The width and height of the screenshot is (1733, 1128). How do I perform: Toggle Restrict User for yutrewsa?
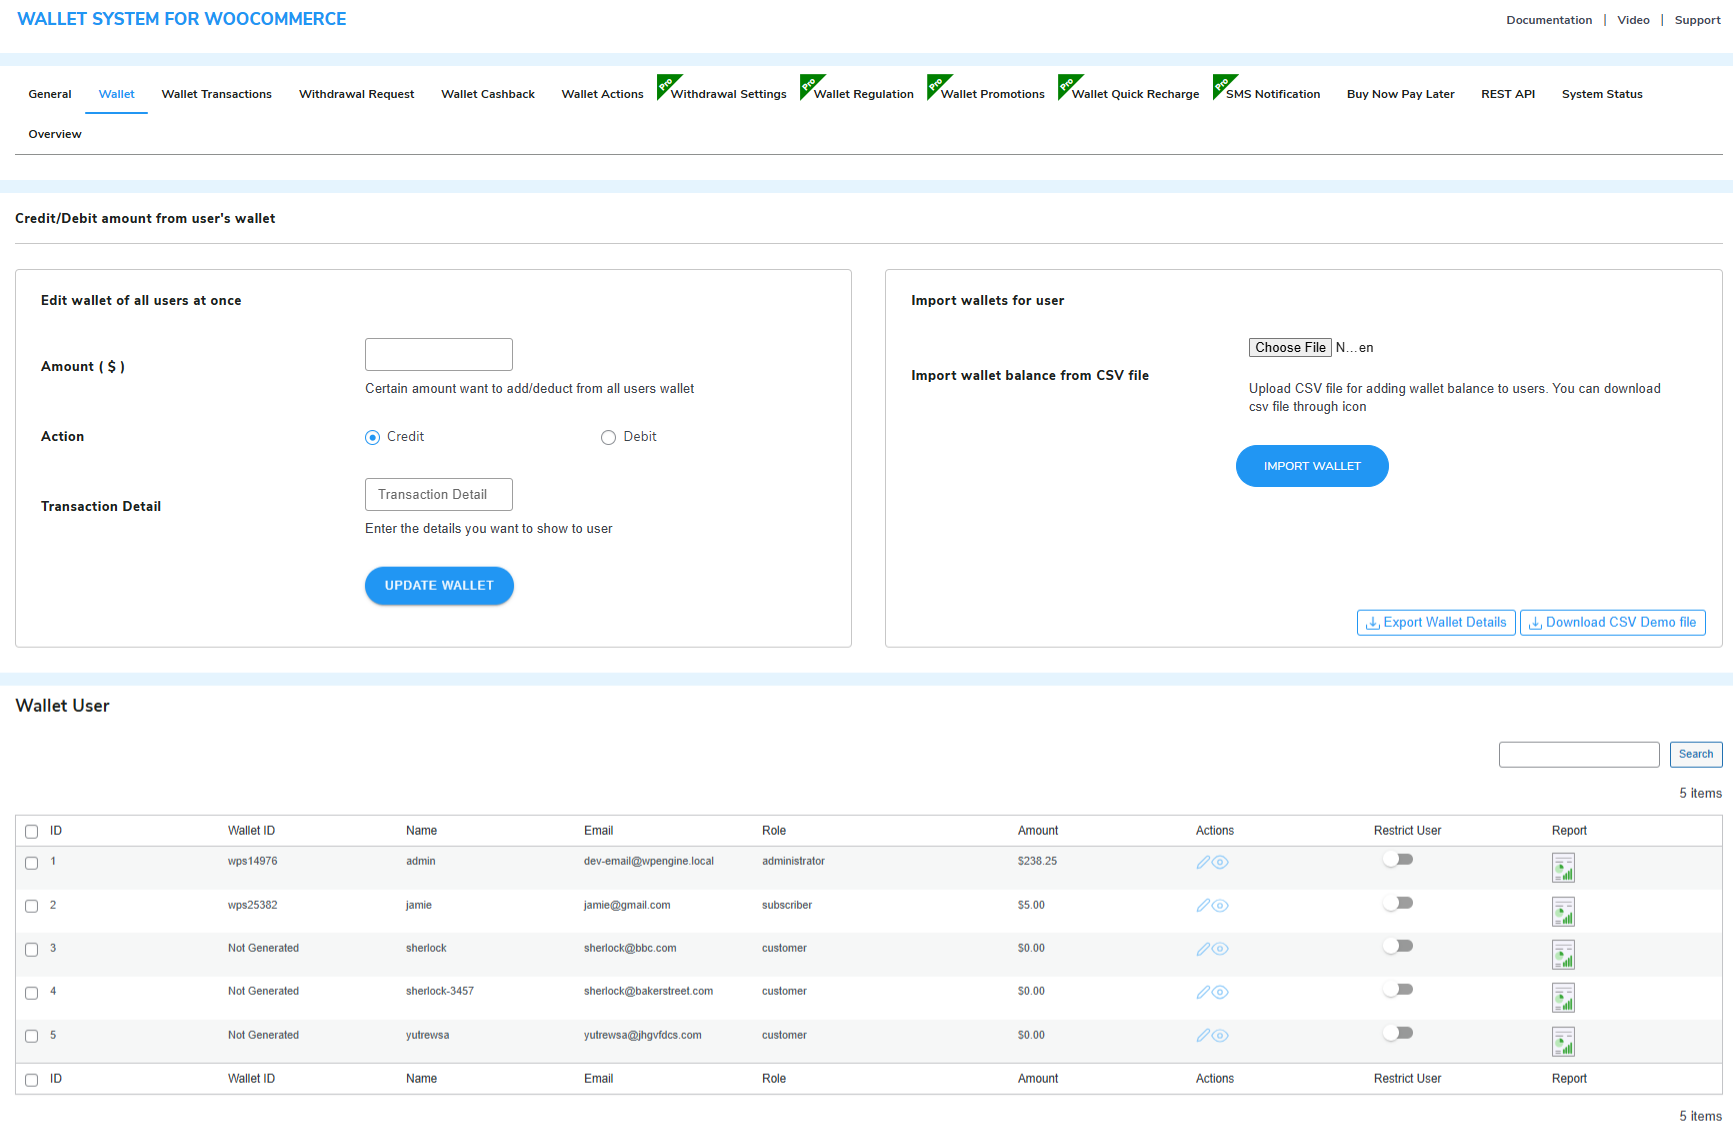[x=1398, y=1033]
